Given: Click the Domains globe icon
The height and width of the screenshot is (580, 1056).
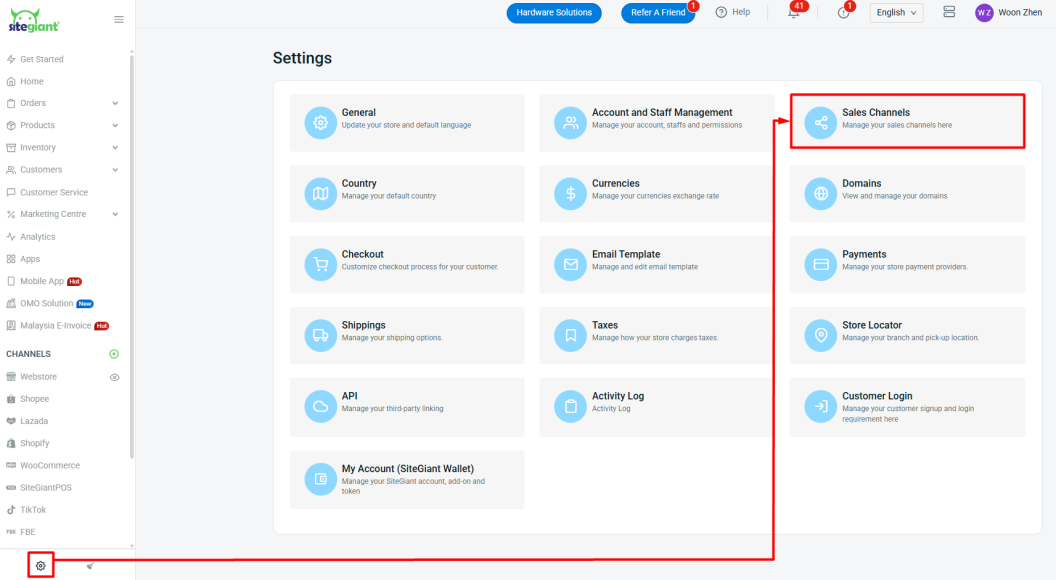Looking at the screenshot, I should pos(821,194).
